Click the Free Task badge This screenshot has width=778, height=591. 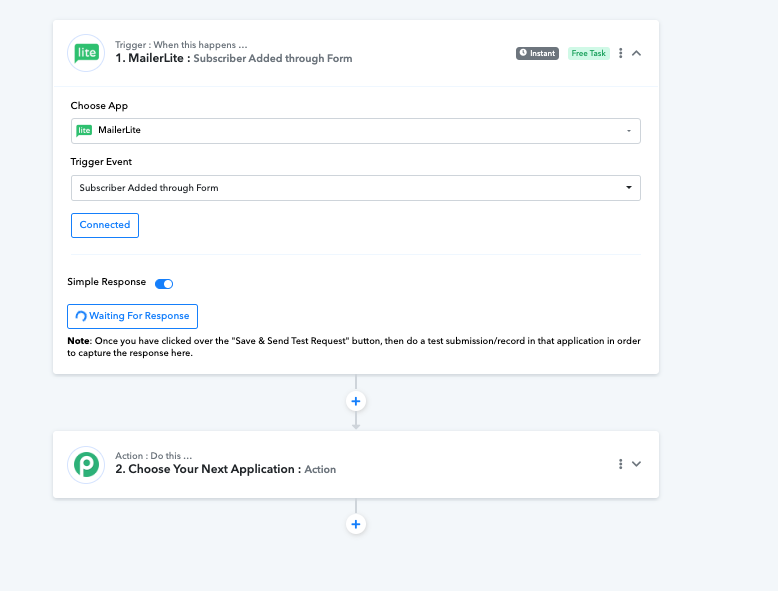coord(588,53)
